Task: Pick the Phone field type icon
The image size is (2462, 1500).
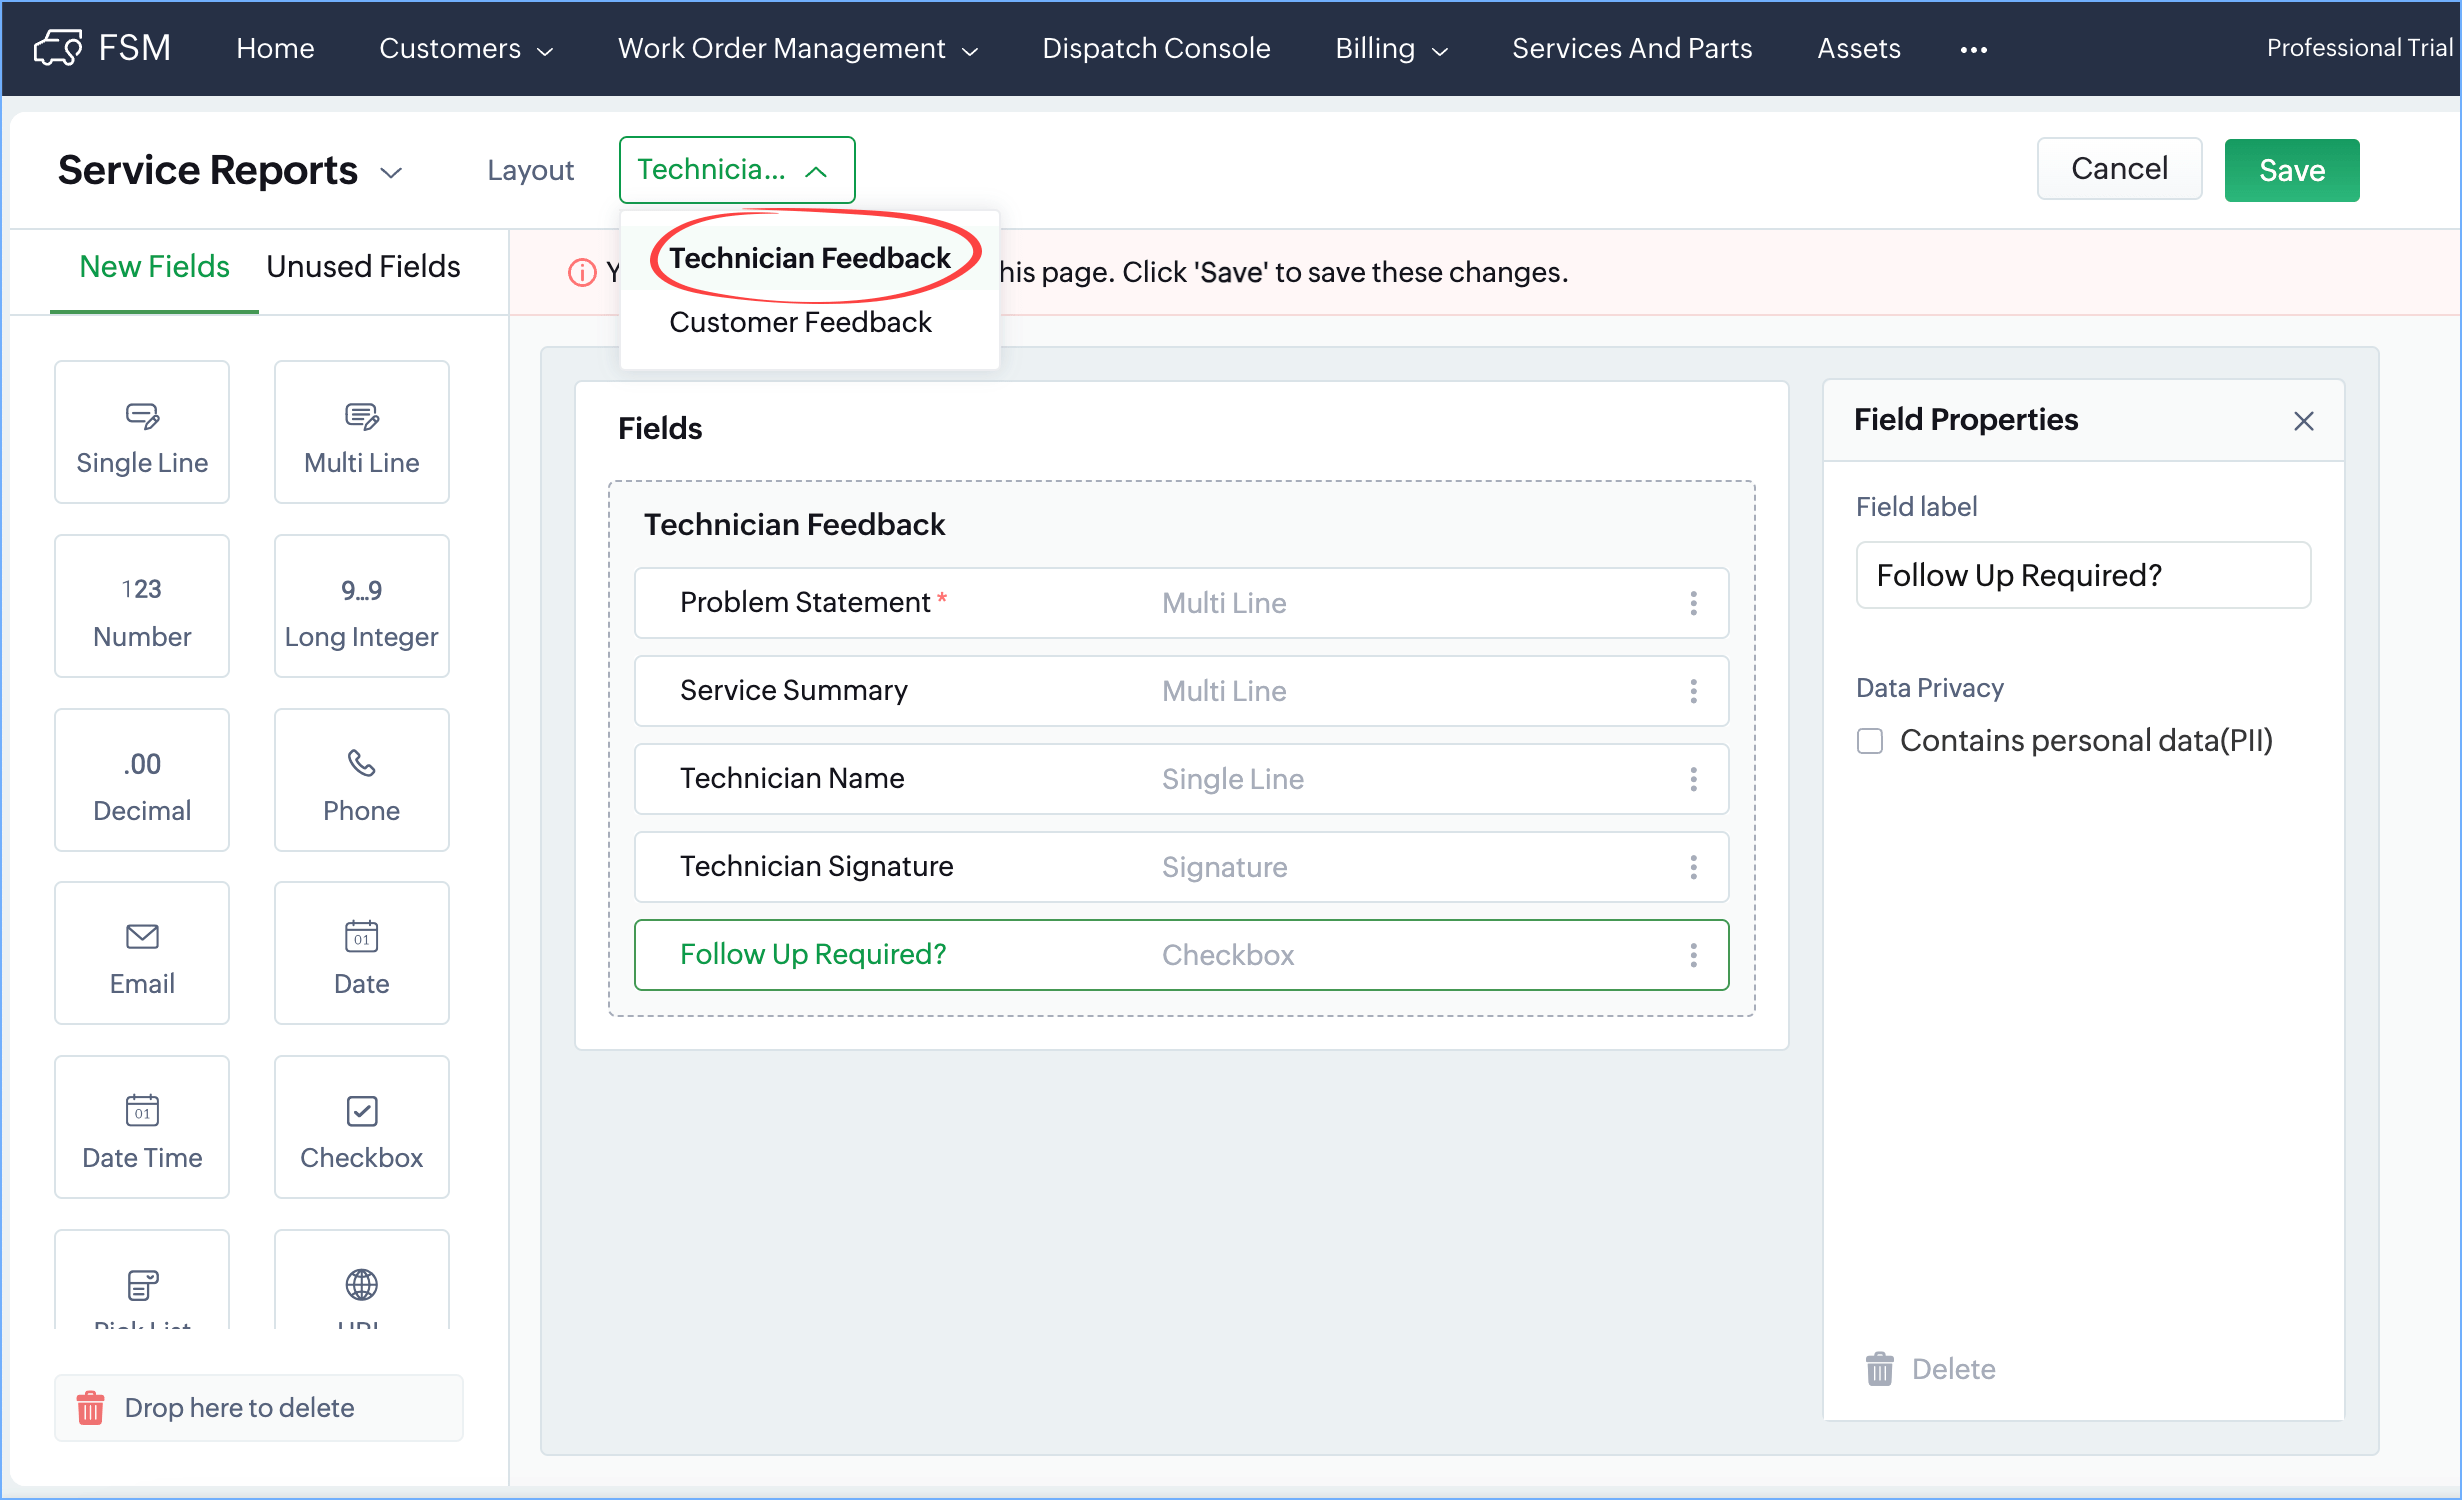Action: [361, 764]
